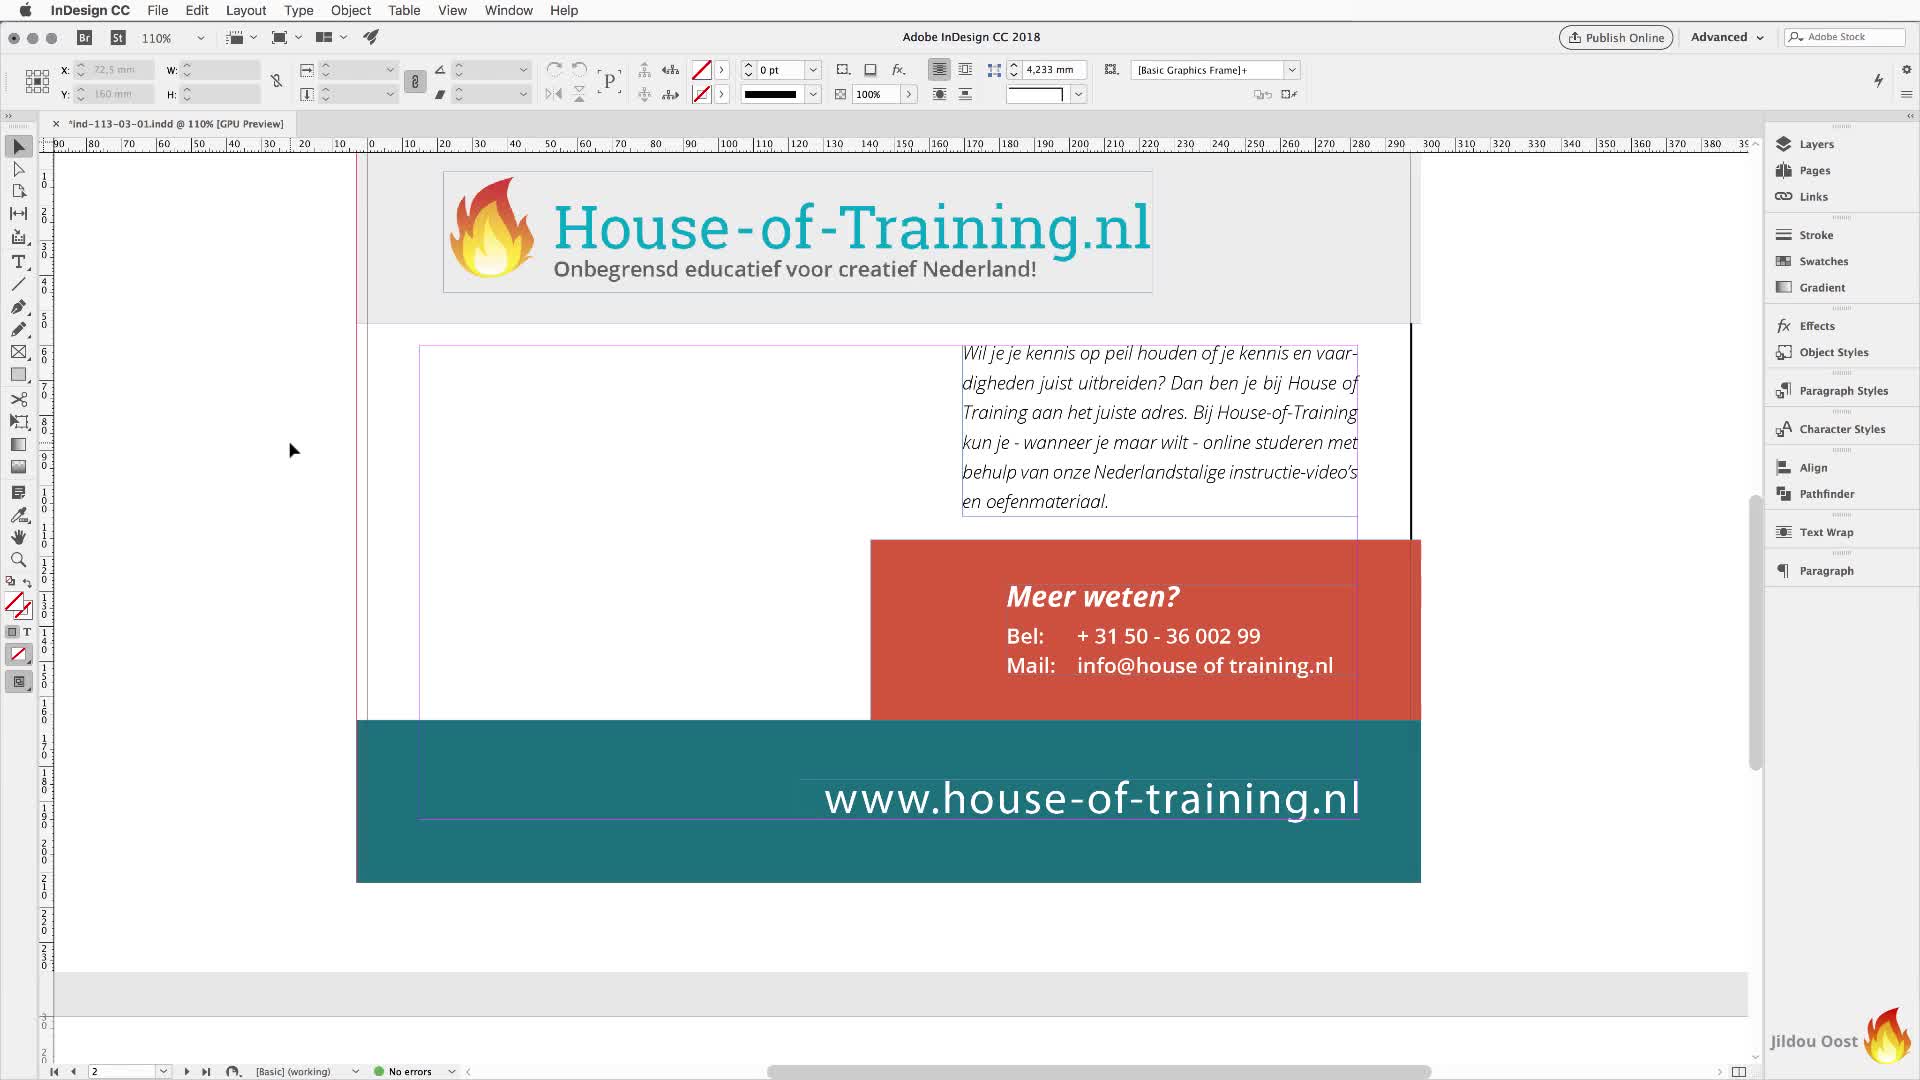Swap fill and stroke arrows
Image resolution: width=1920 pixels, height=1080 pixels.
(27, 582)
